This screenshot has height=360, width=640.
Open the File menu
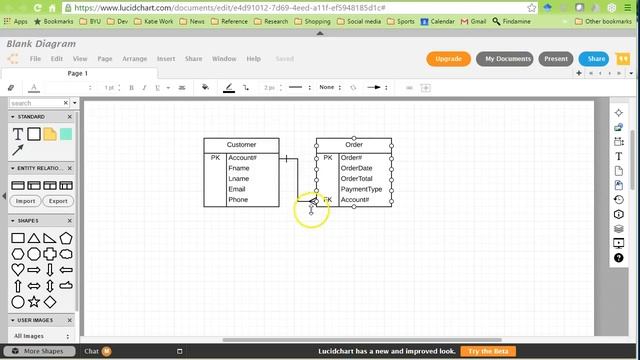pyautogui.click(x=36, y=59)
